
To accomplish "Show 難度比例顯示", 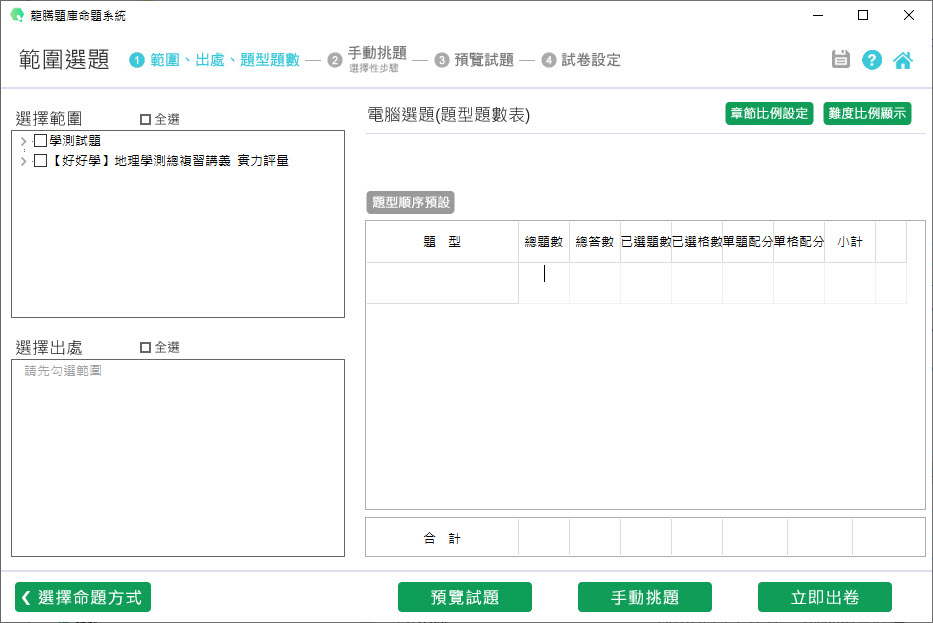I will [x=867, y=113].
